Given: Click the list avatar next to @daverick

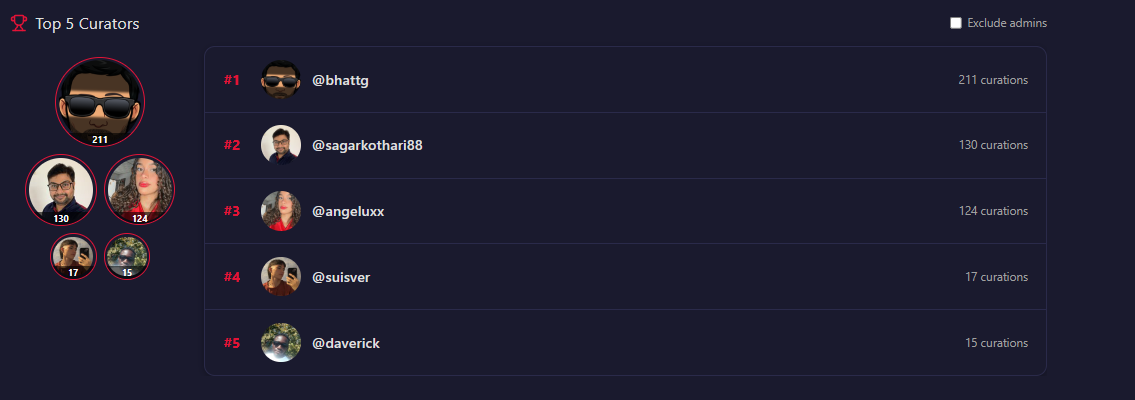Looking at the screenshot, I should (x=281, y=343).
